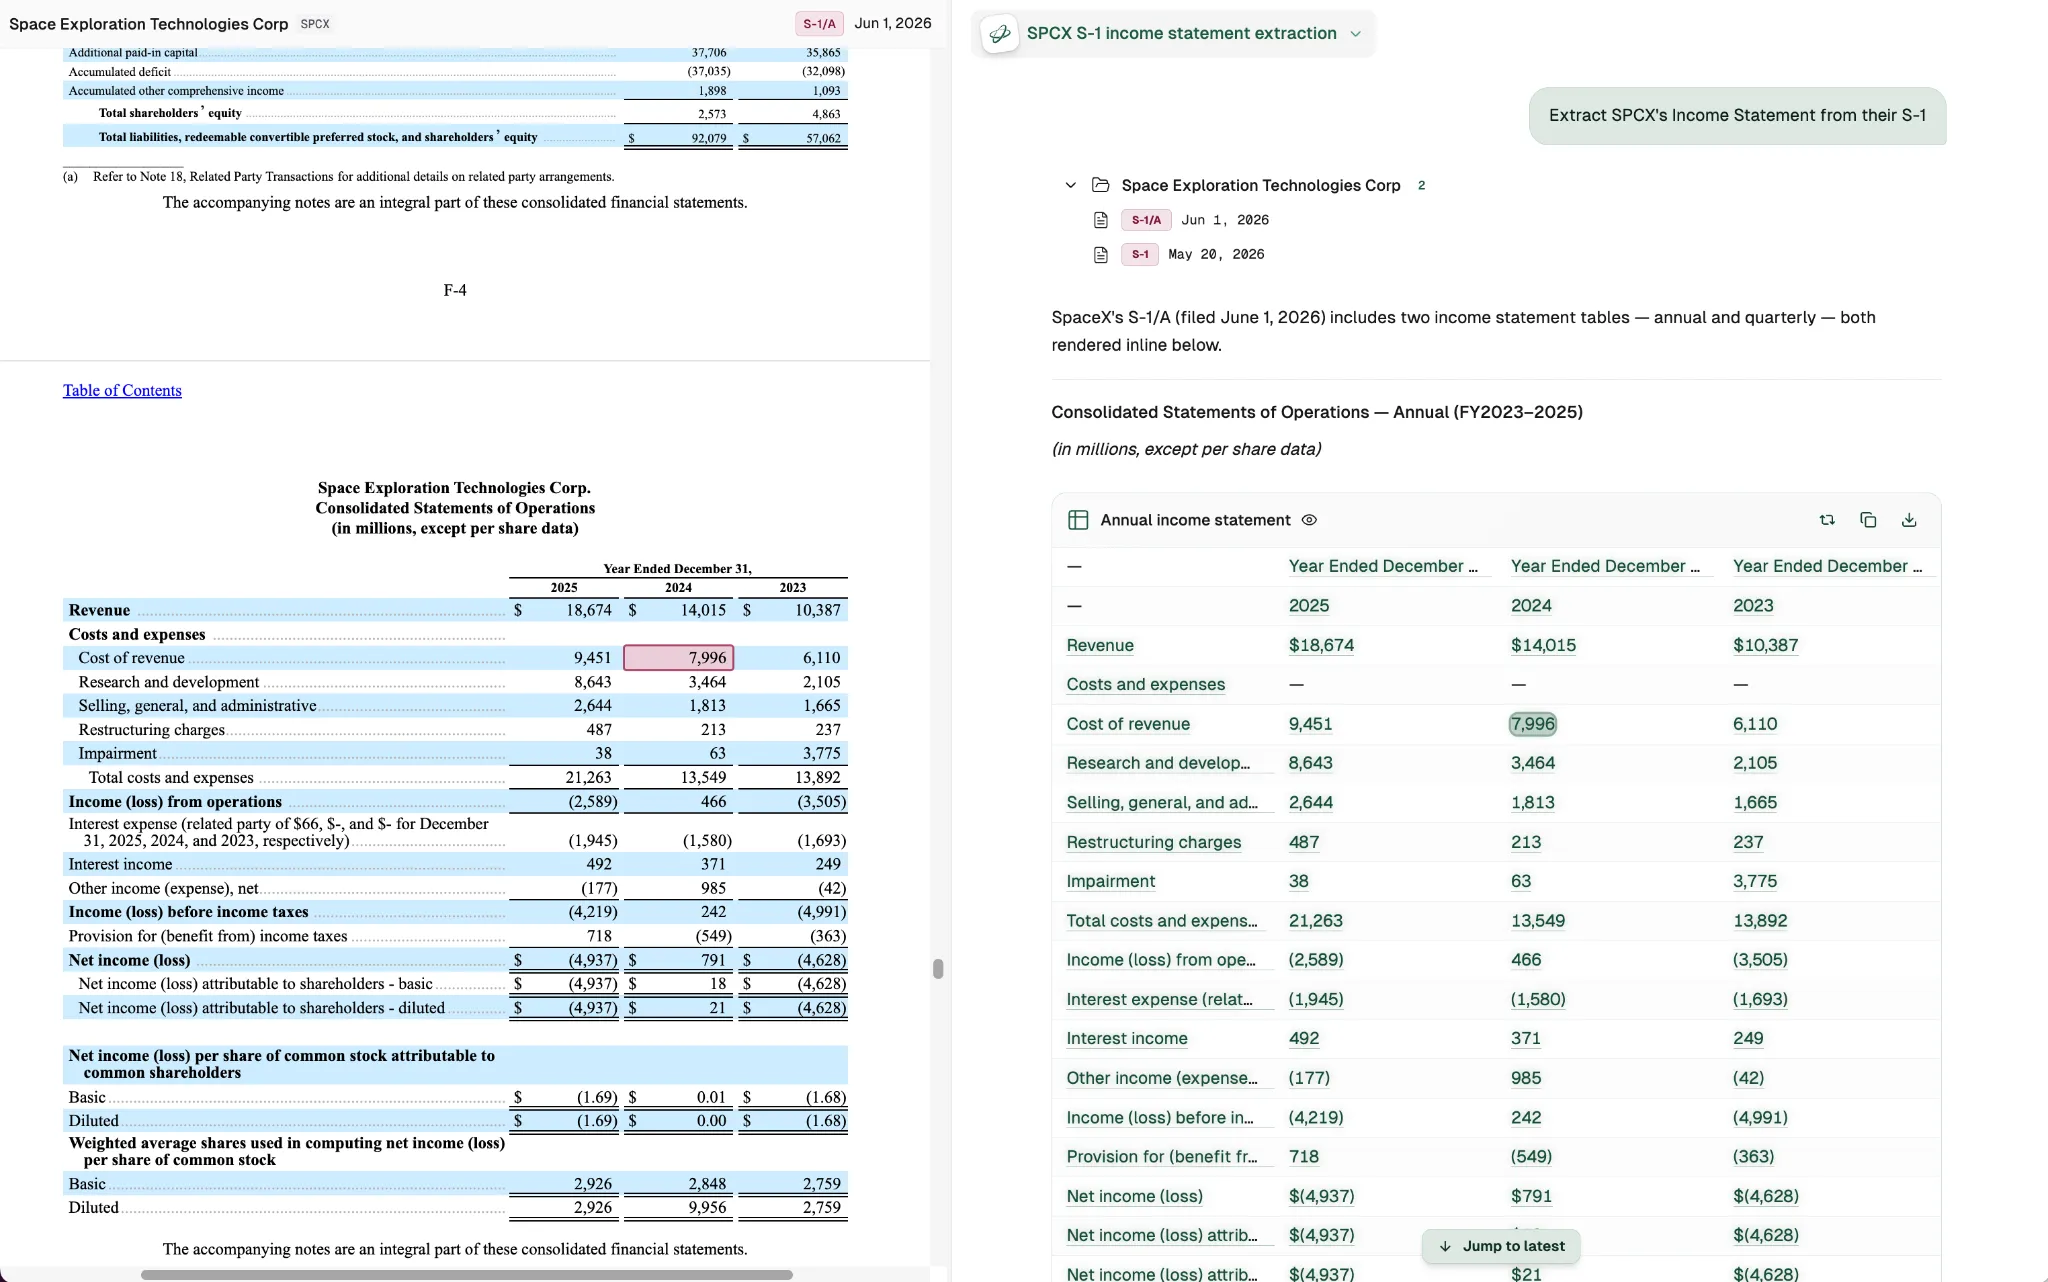Click the table icon beside Annual income statement
This screenshot has height=1282, width=2048.
tap(1078, 520)
